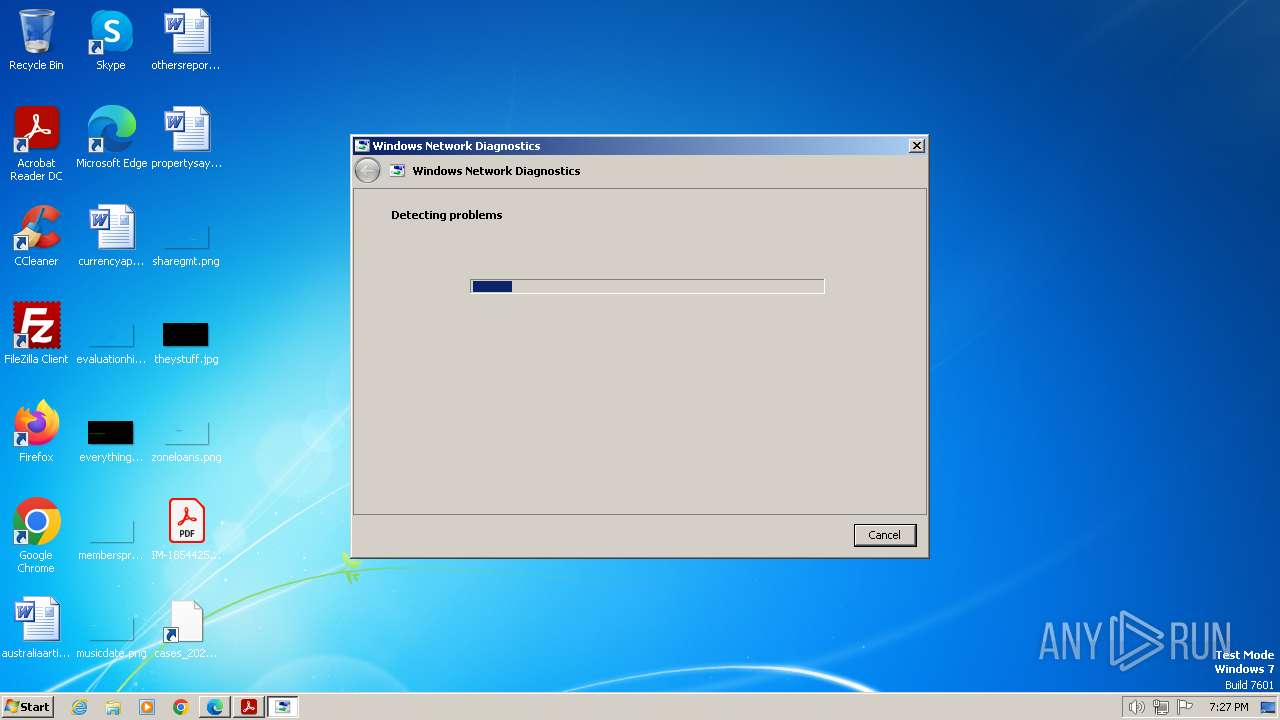Select the zoneloans.png file

(186, 439)
